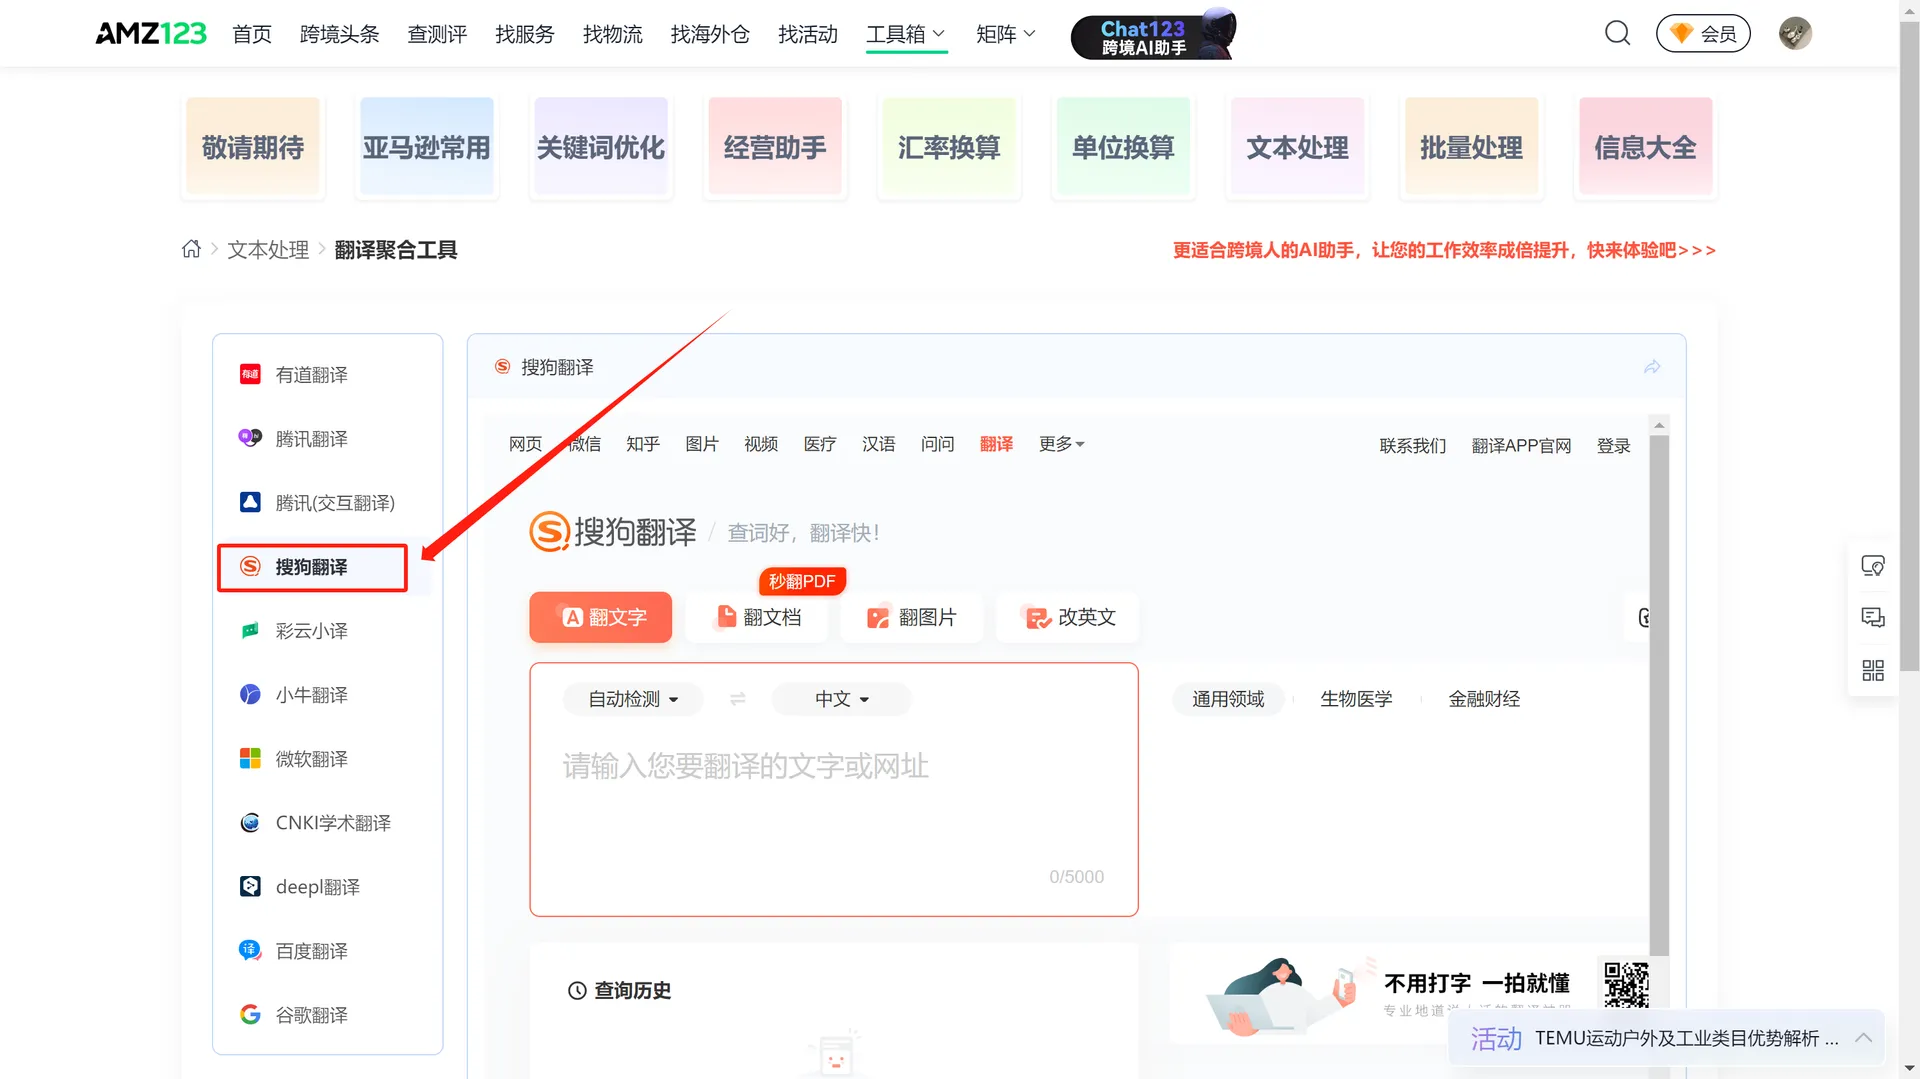Select the 翻文字 tab
Image resolution: width=1920 pixels, height=1079 pixels.
[x=601, y=617]
